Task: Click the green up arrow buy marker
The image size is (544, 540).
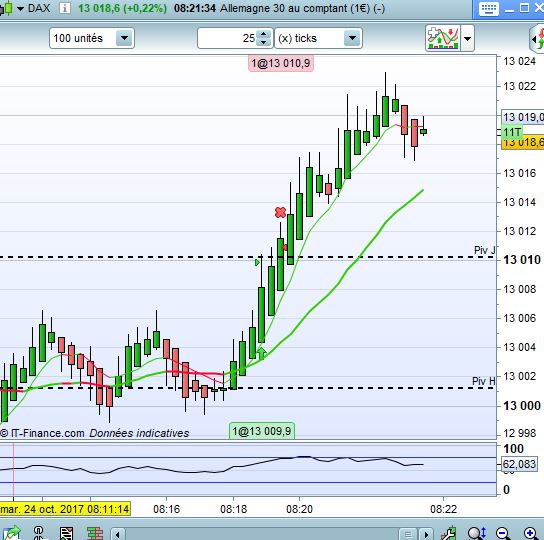Action: coord(262,353)
